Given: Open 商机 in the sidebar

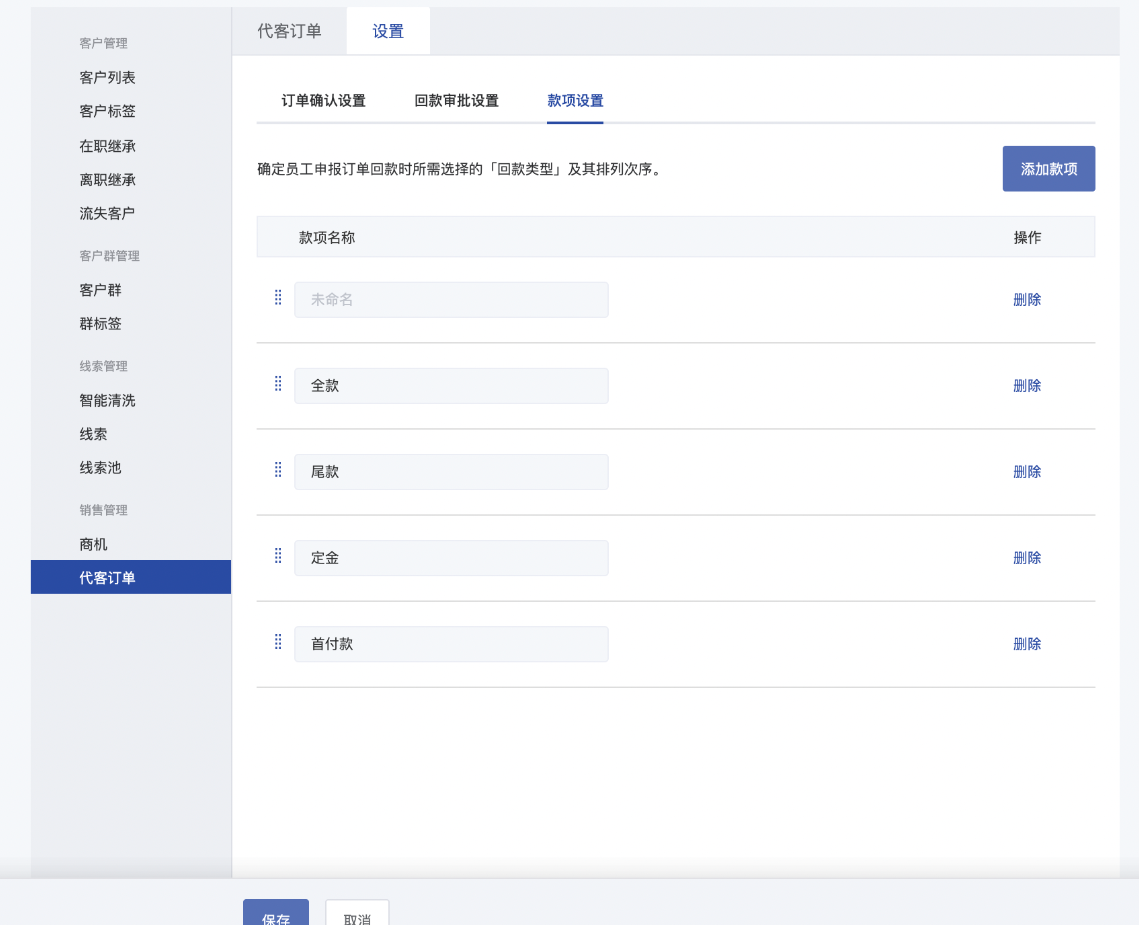Looking at the screenshot, I should coord(93,544).
